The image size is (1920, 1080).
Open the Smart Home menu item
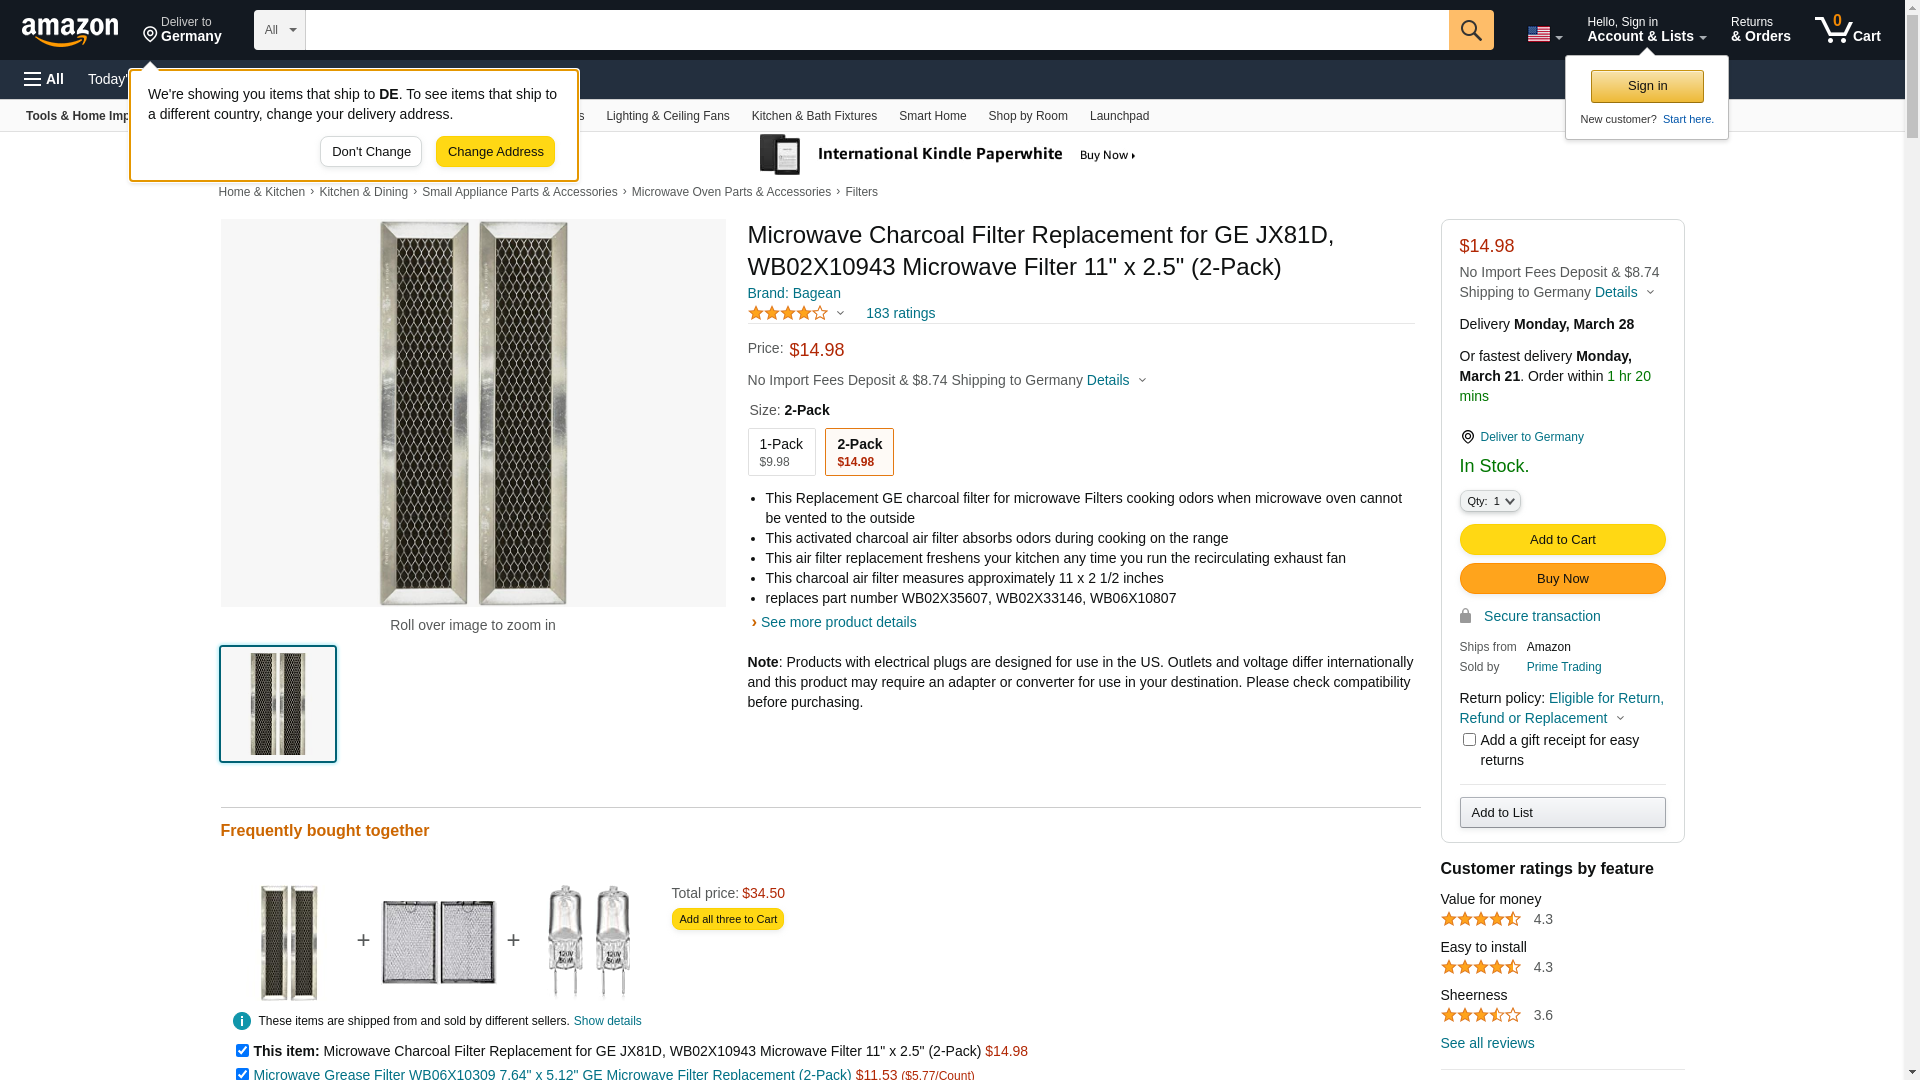pos(932,116)
